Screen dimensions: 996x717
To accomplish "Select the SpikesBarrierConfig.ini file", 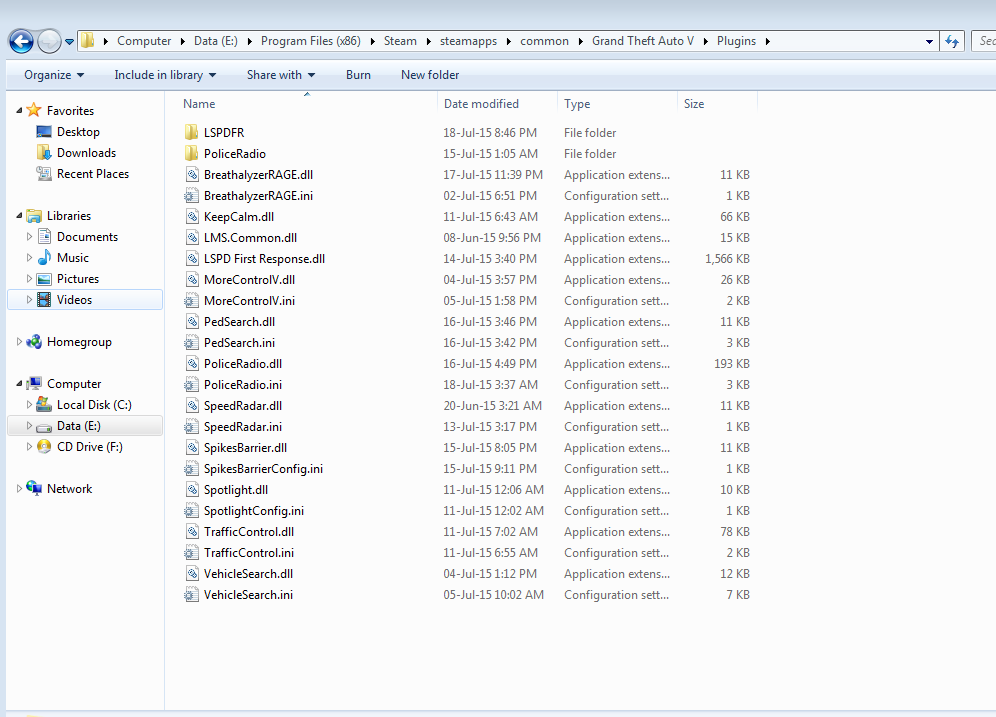I will coord(263,469).
